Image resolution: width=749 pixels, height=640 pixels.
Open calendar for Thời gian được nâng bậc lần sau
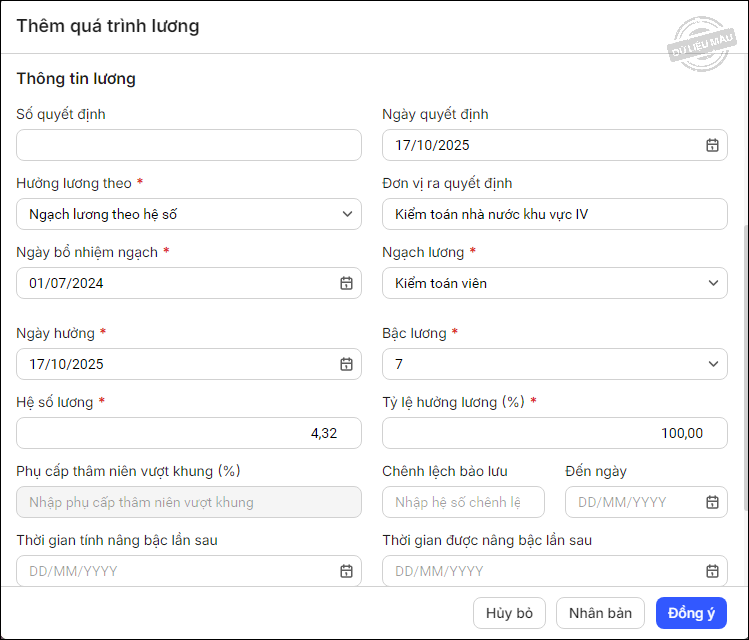[x=712, y=571]
